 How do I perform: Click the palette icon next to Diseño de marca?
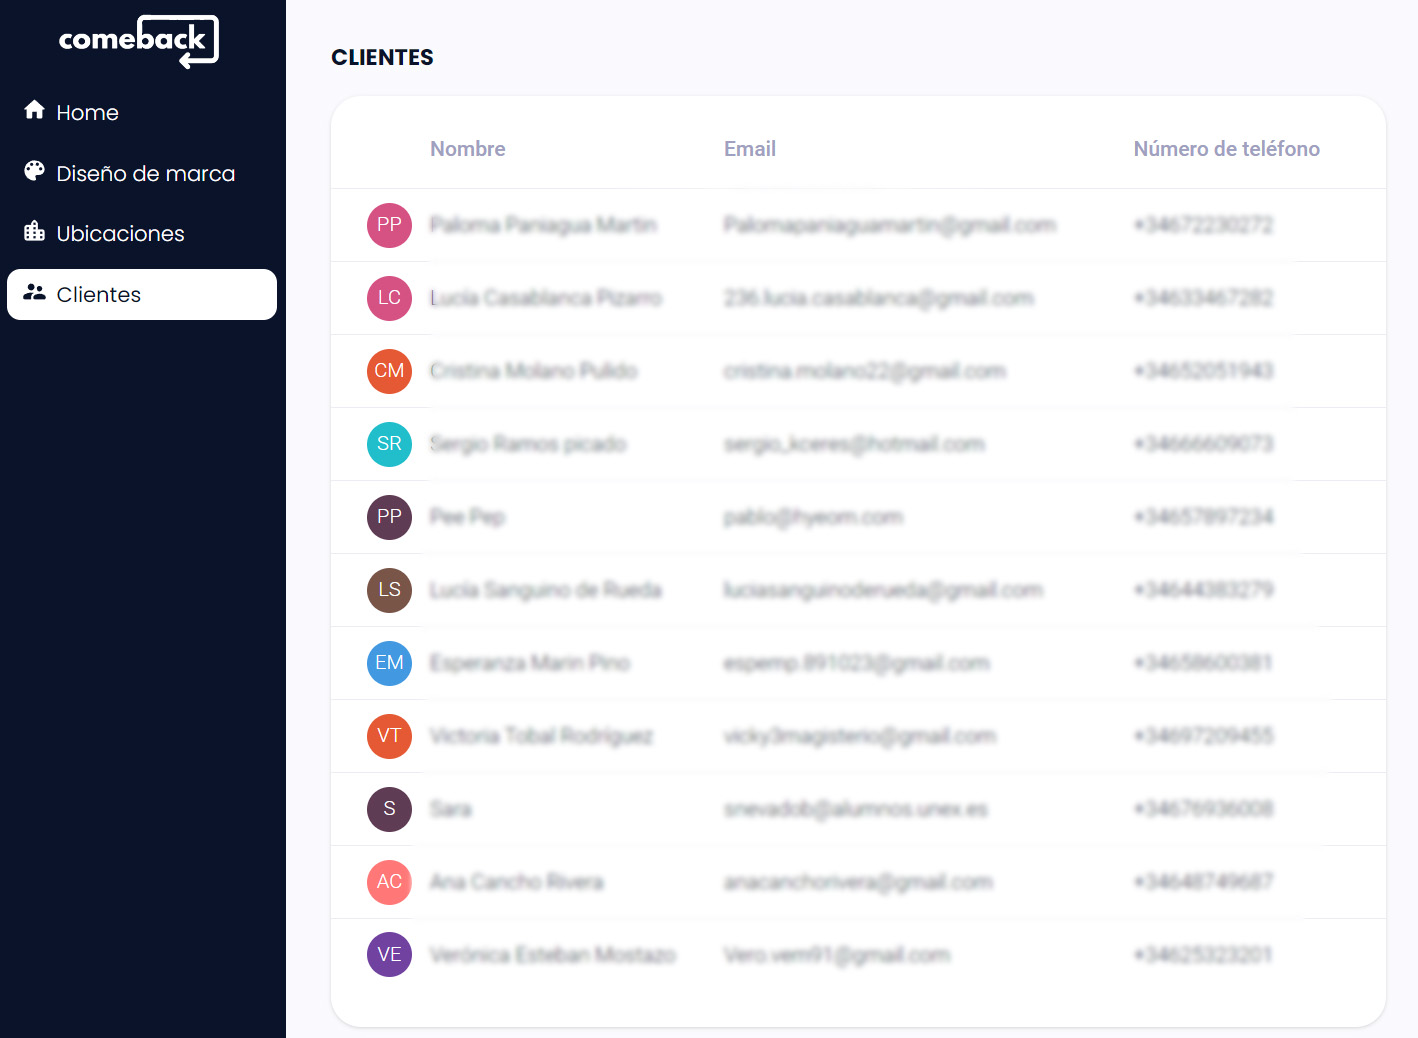coord(33,172)
